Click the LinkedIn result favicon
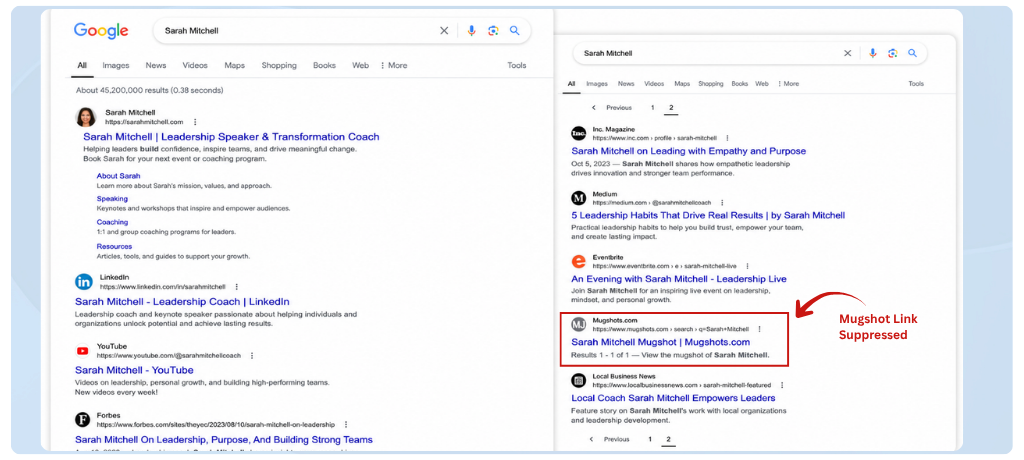The image size is (1024, 460). (x=84, y=282)
